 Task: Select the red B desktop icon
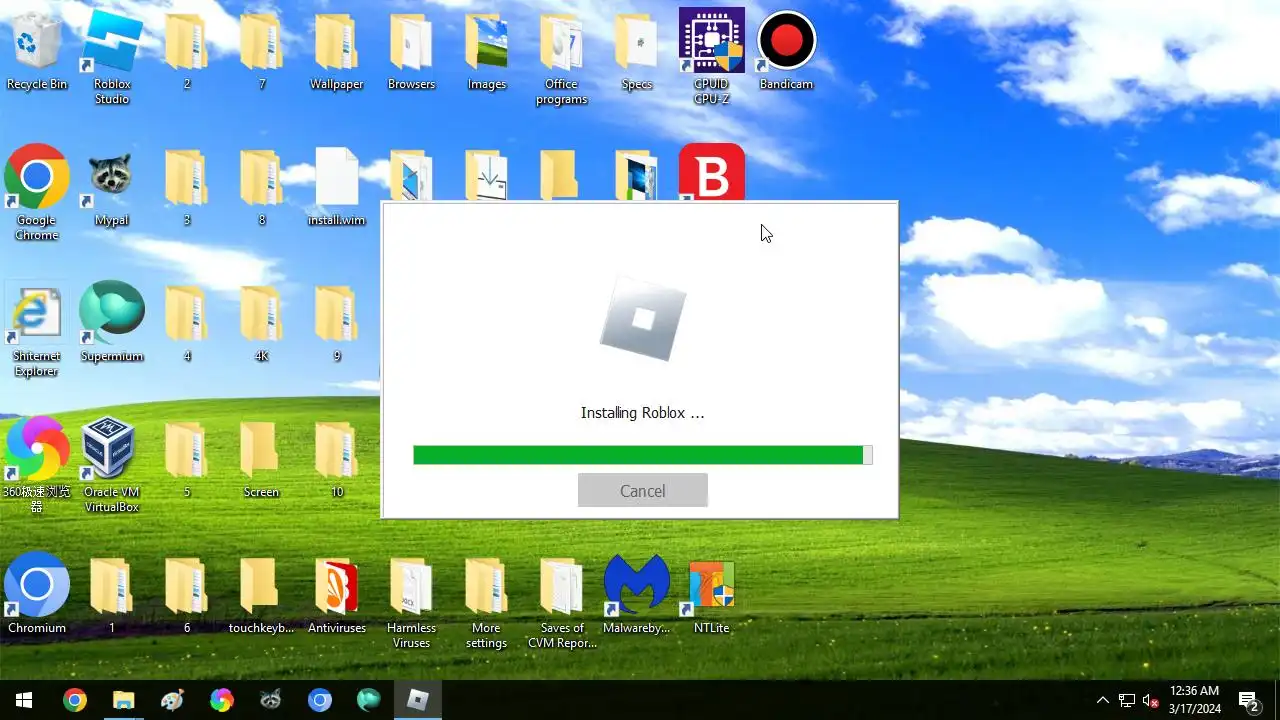pyautogui.click(x=711, y=173)
